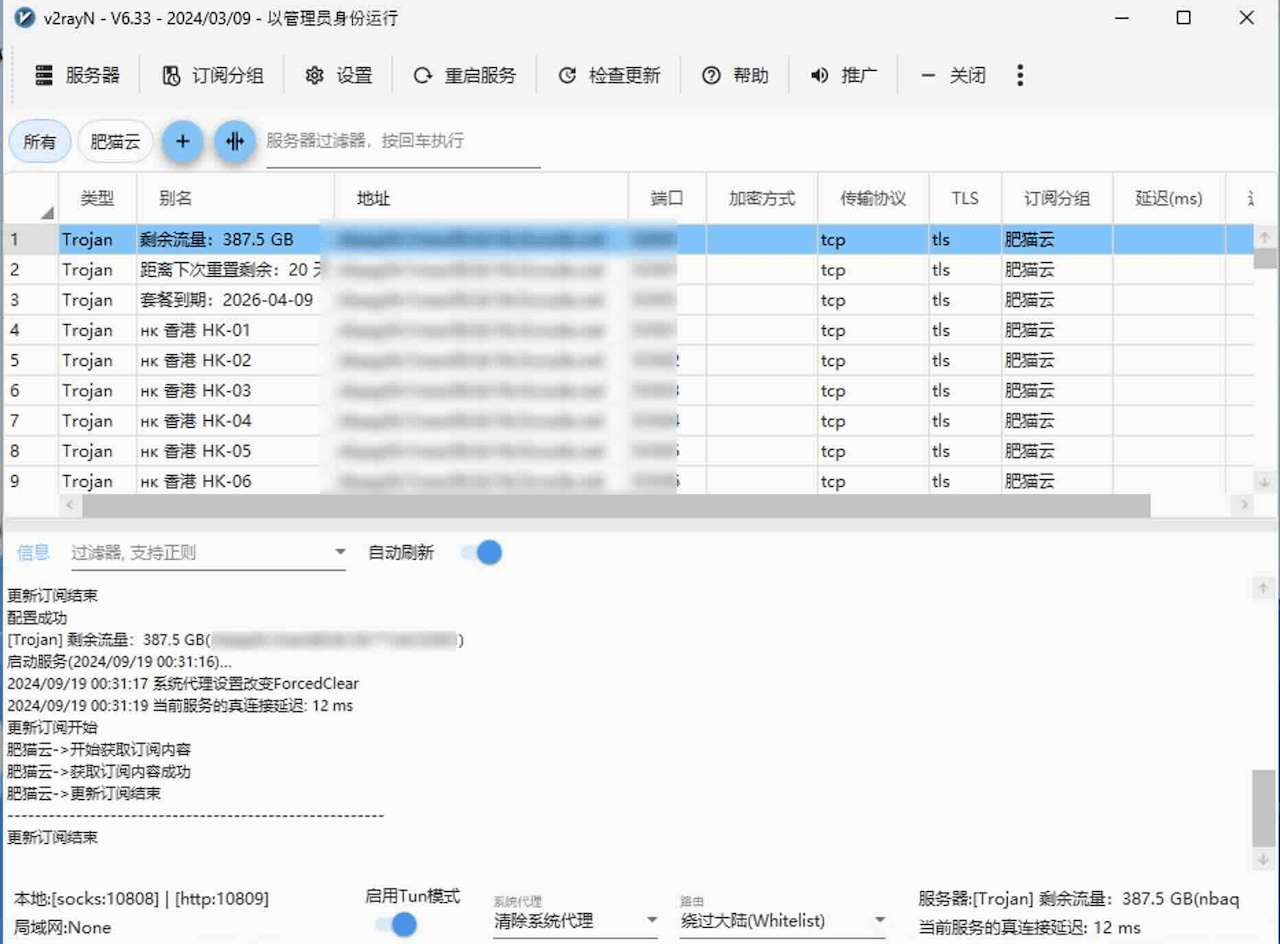Open the 帮助 help menu

click(x=735, y=75)
